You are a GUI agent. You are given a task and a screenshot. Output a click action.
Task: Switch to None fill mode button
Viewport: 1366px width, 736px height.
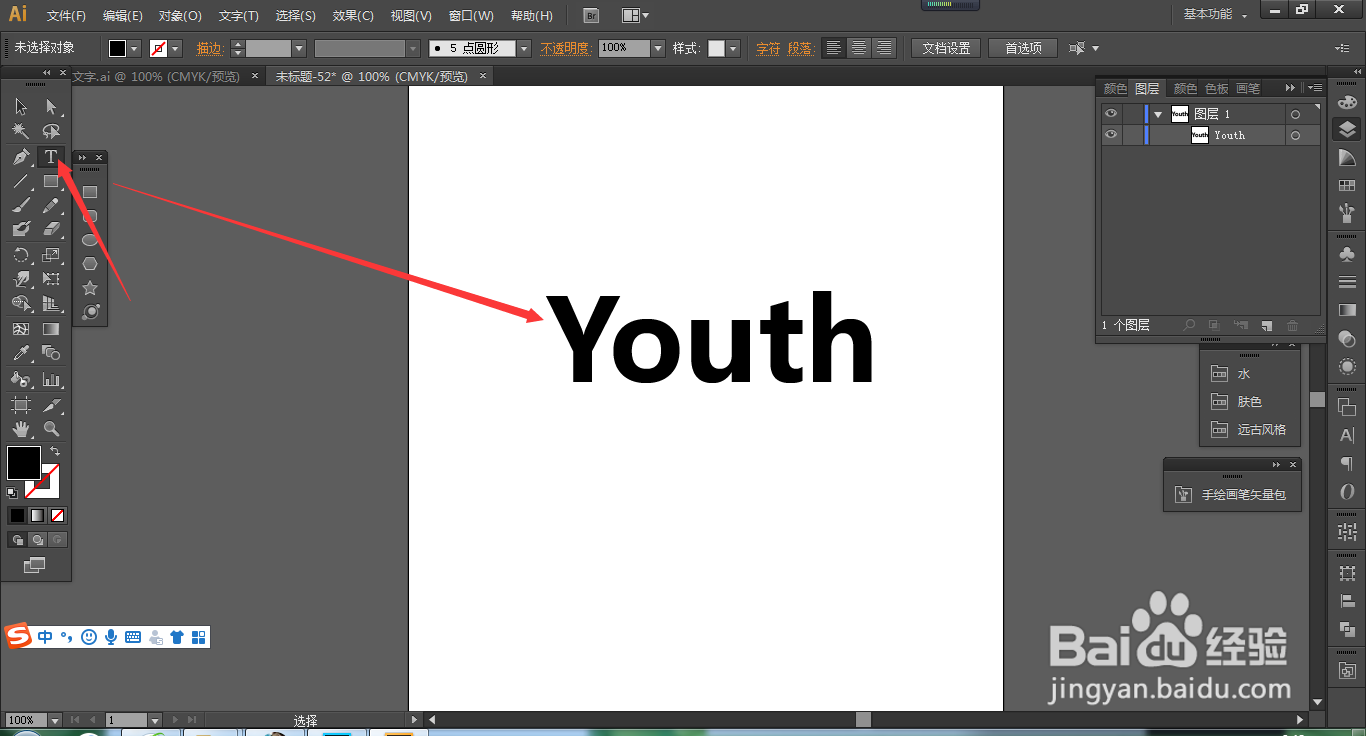click(x=58, y=516)
